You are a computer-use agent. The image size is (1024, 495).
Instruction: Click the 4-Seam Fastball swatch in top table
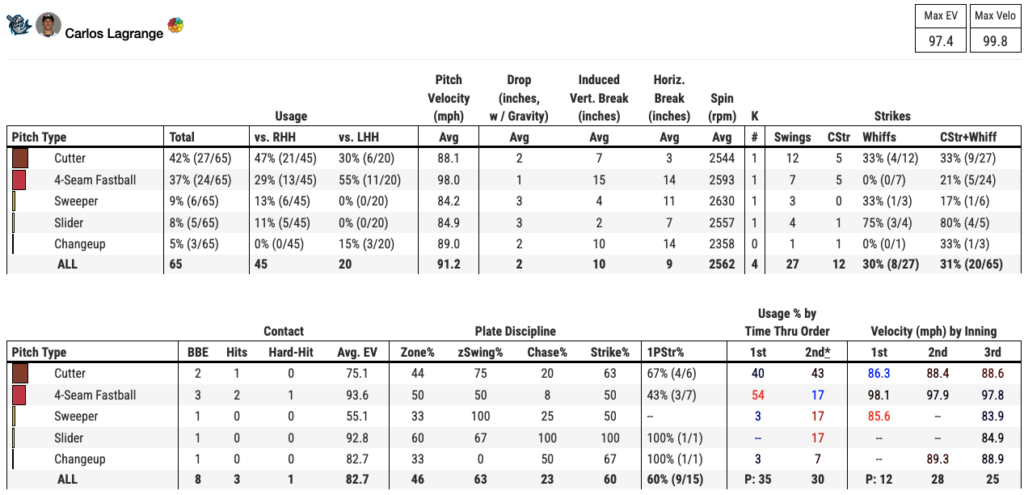(19, 180)
